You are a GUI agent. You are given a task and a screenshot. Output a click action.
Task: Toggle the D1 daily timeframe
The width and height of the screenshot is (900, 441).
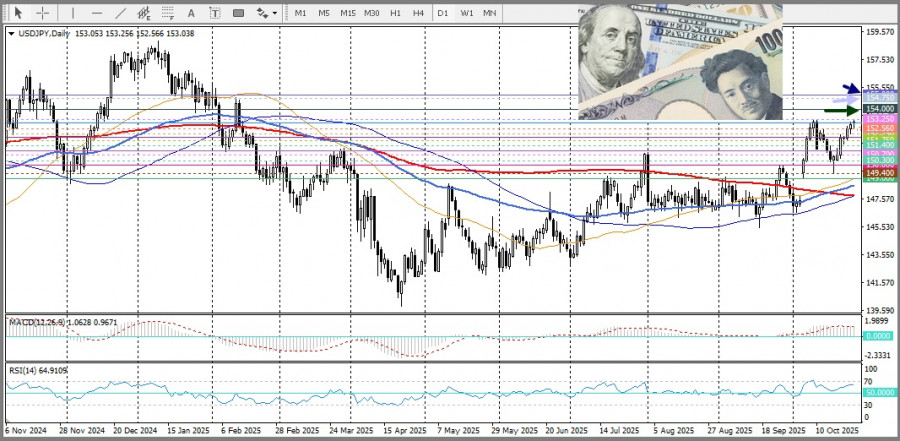[443, 13]
